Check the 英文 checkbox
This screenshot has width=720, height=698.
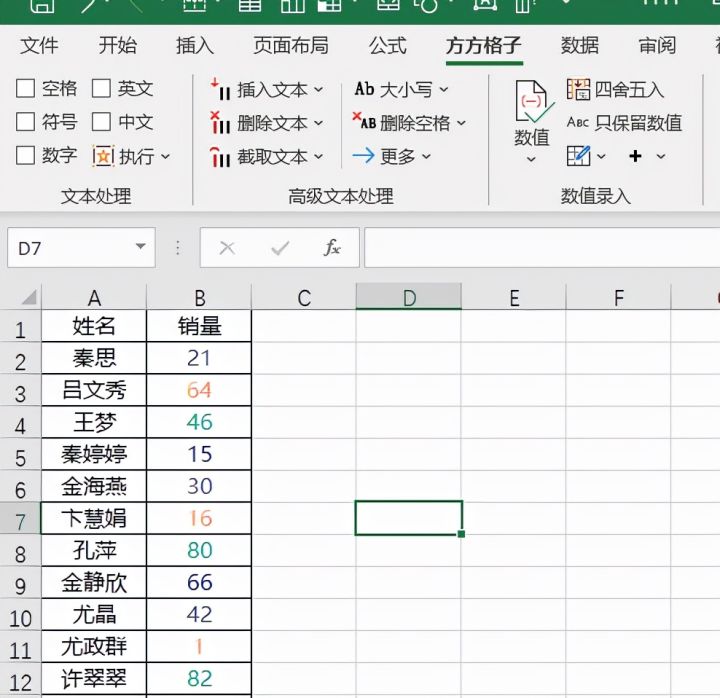101,88
